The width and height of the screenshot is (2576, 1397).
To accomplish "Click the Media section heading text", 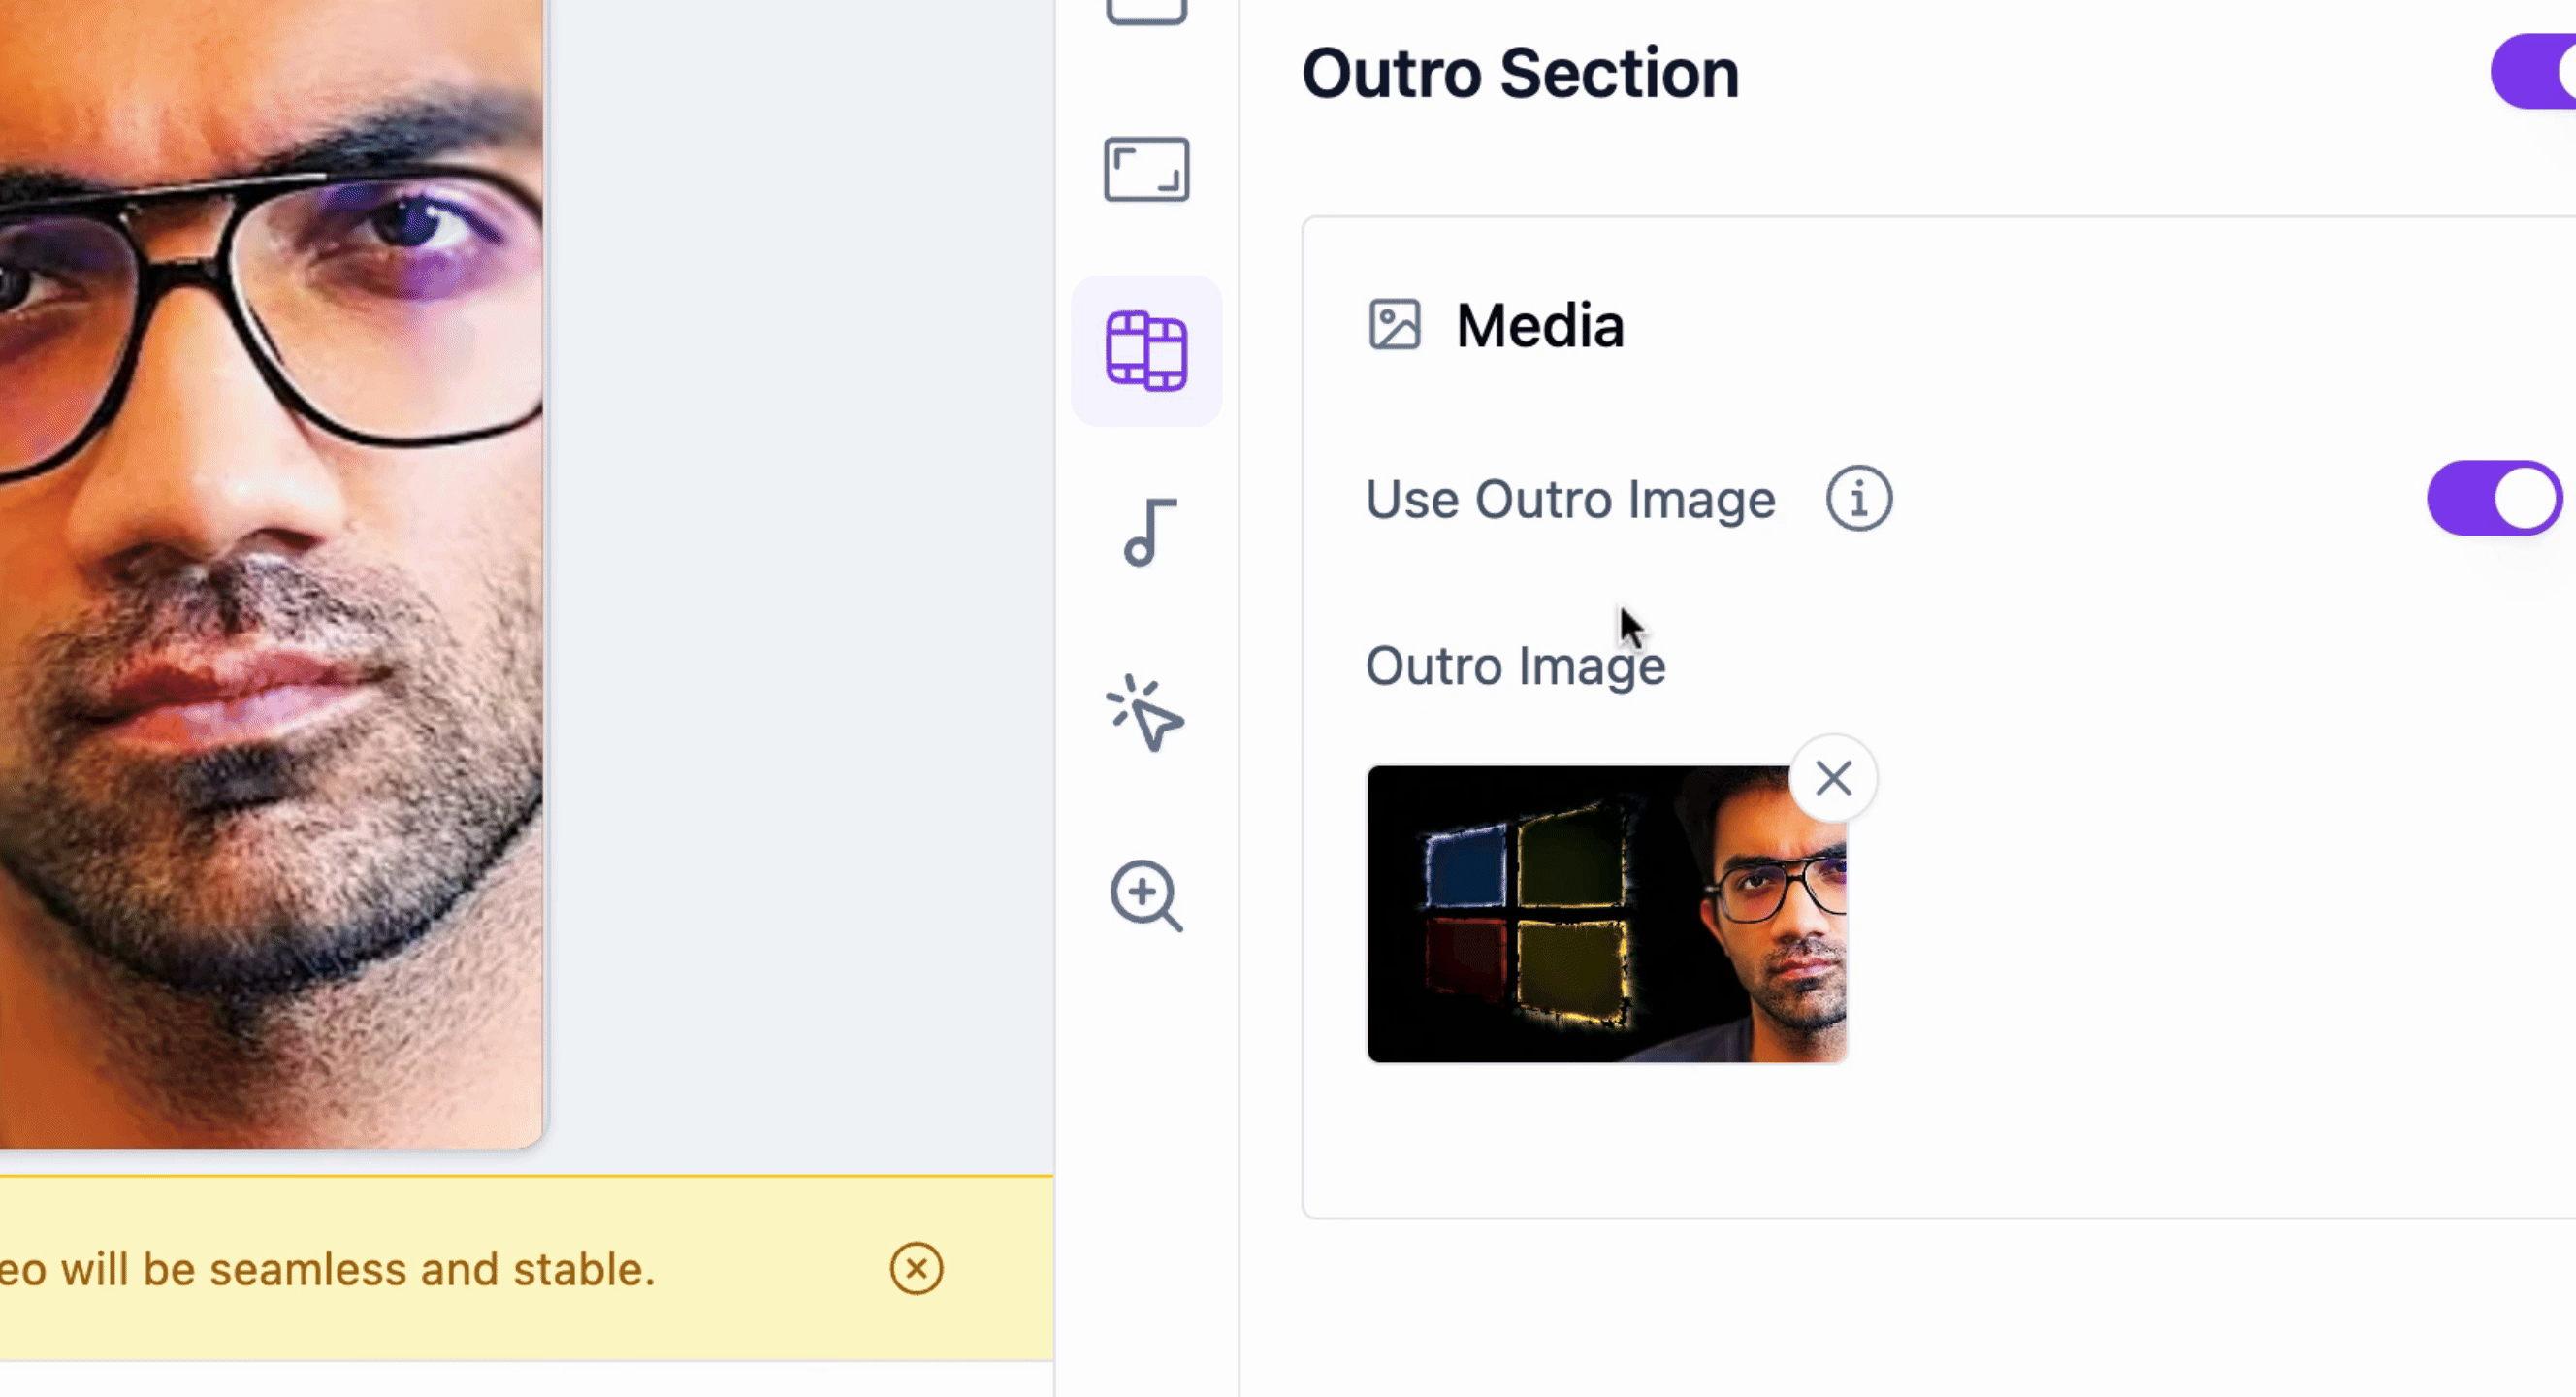I will click(1539, 326).
